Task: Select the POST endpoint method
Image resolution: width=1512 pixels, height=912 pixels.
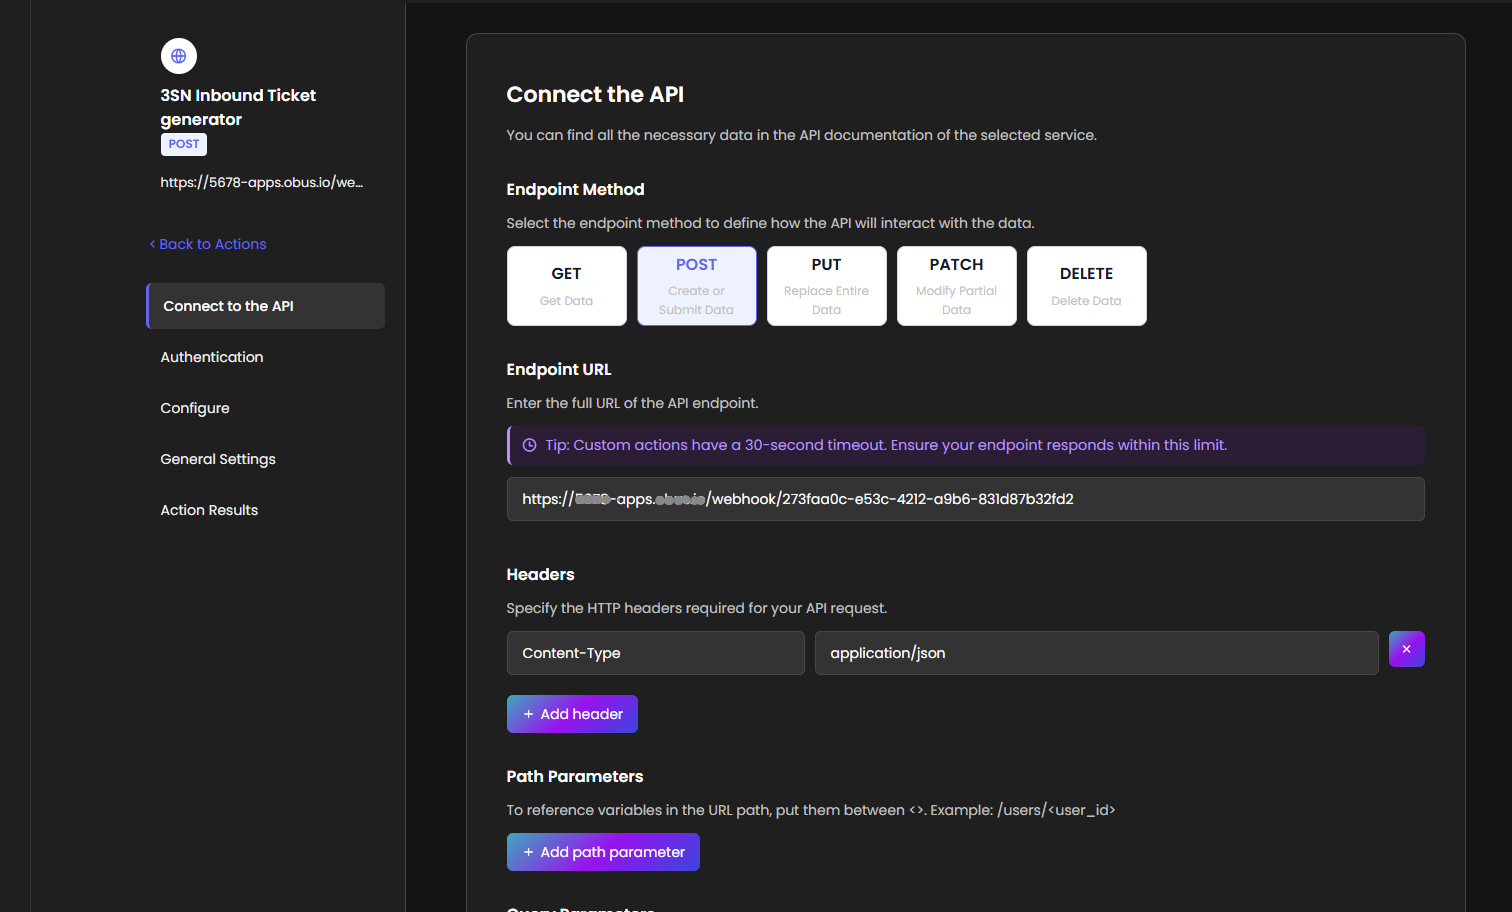Action: pos(696,286)
